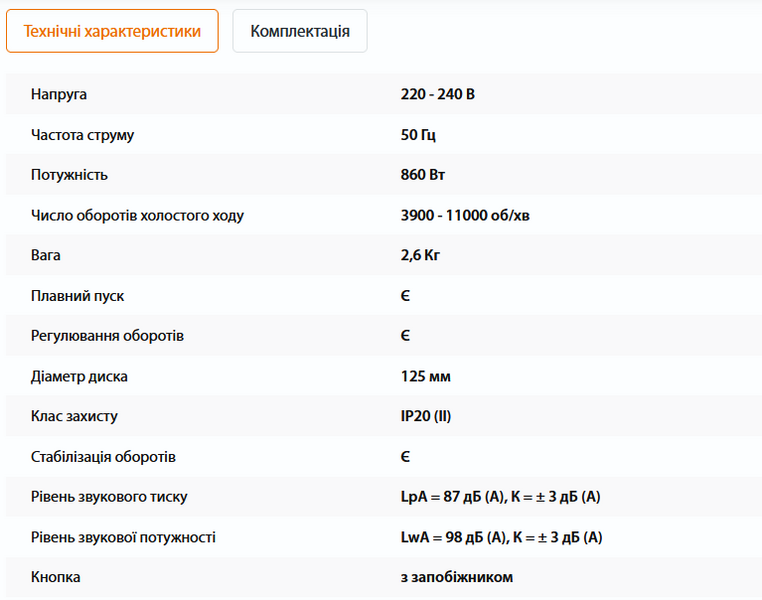Select the Рівень звукового тиску label

109,497
